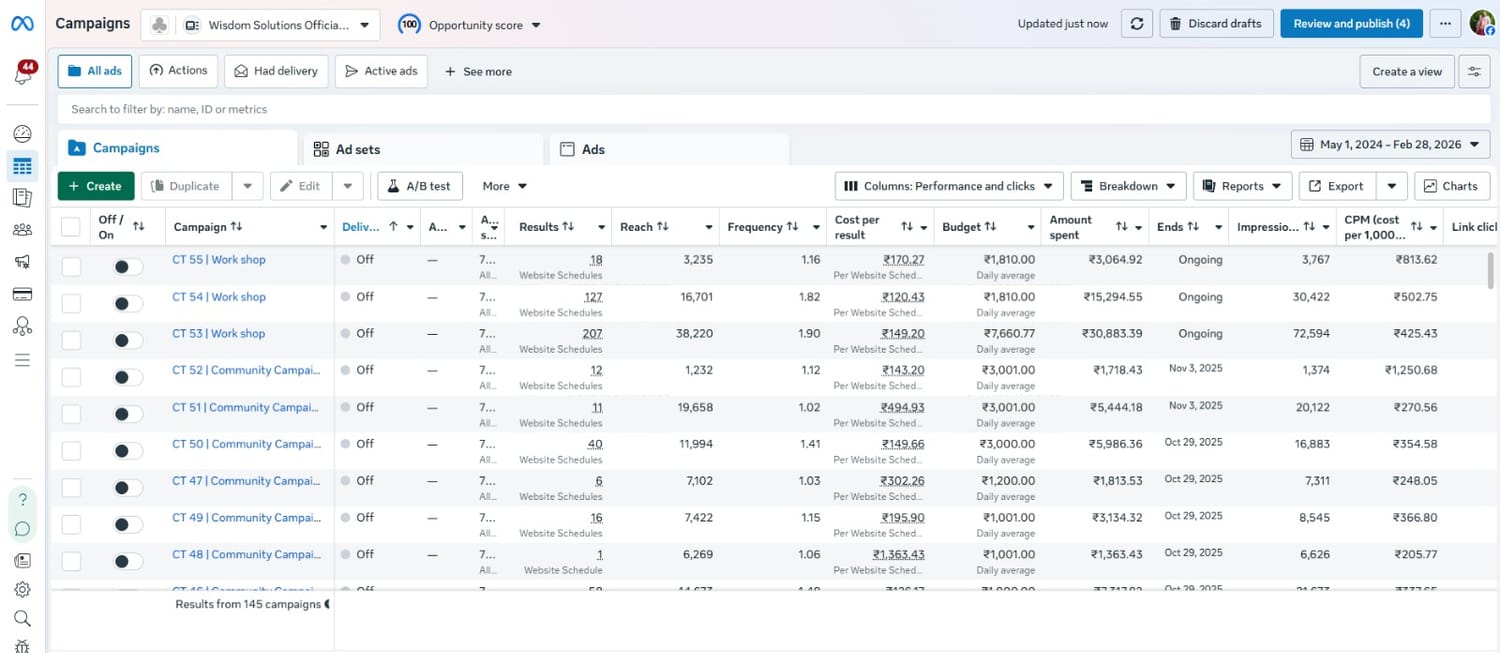Click the Review and publish (4) button
The image size is (1500, 653).
click(x=1351, y=24)
